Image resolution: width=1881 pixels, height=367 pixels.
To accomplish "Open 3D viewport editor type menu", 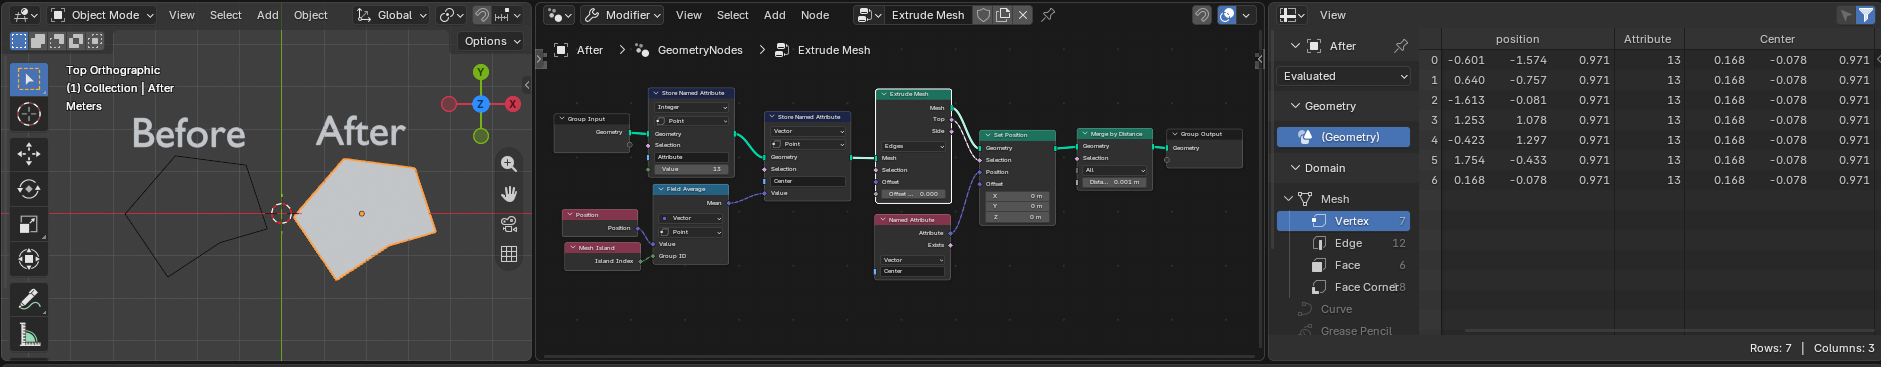I will pyautogui.click(x=24, y=15).
